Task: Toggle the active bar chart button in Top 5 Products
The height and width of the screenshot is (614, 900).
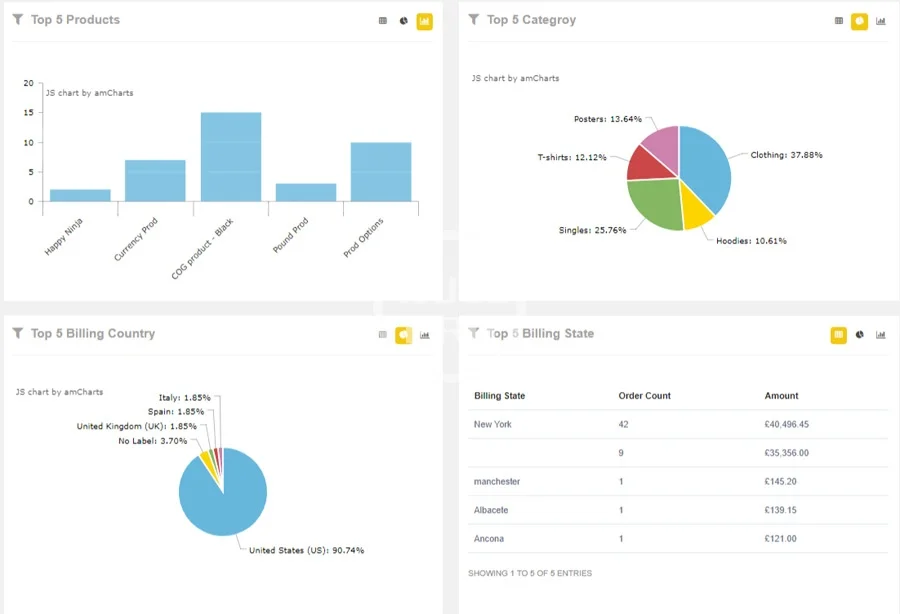Action: (425, 21)
